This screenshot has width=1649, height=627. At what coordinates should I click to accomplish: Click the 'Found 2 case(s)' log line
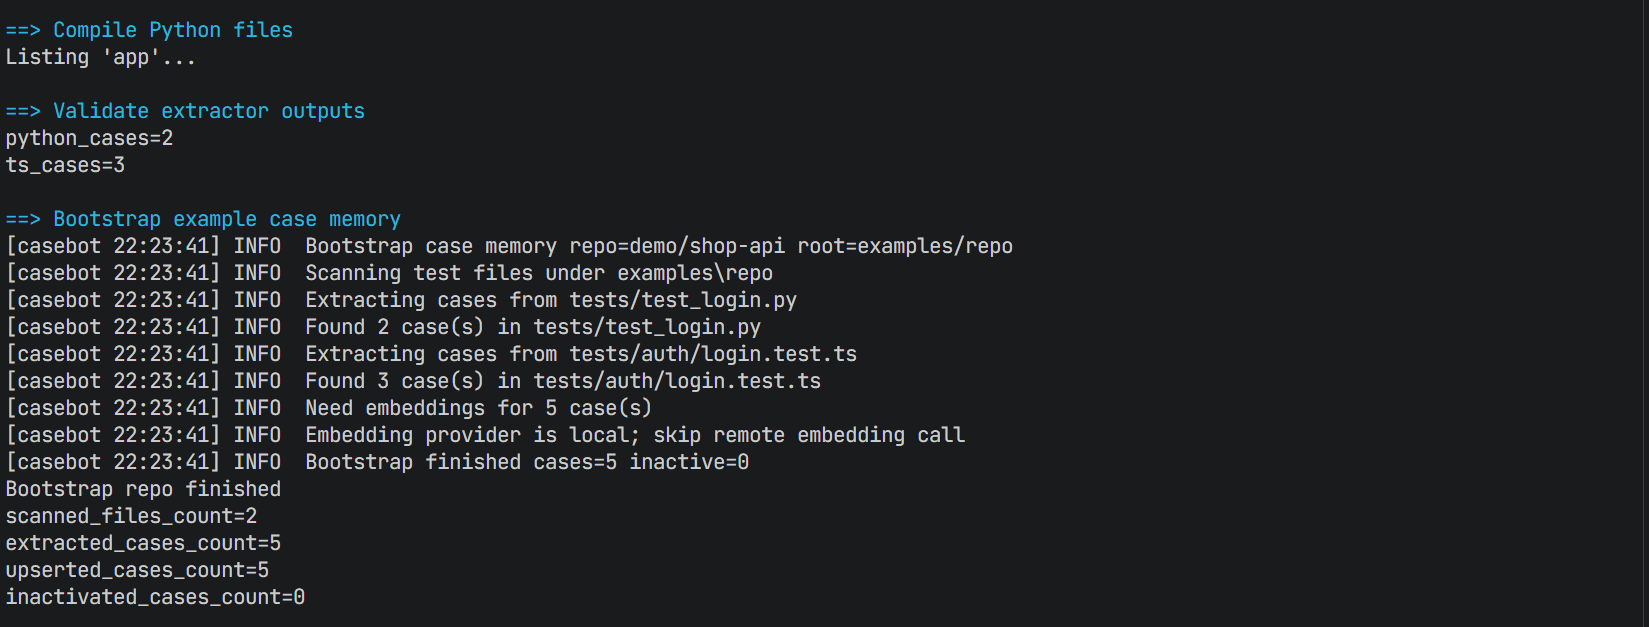[384, 327]
